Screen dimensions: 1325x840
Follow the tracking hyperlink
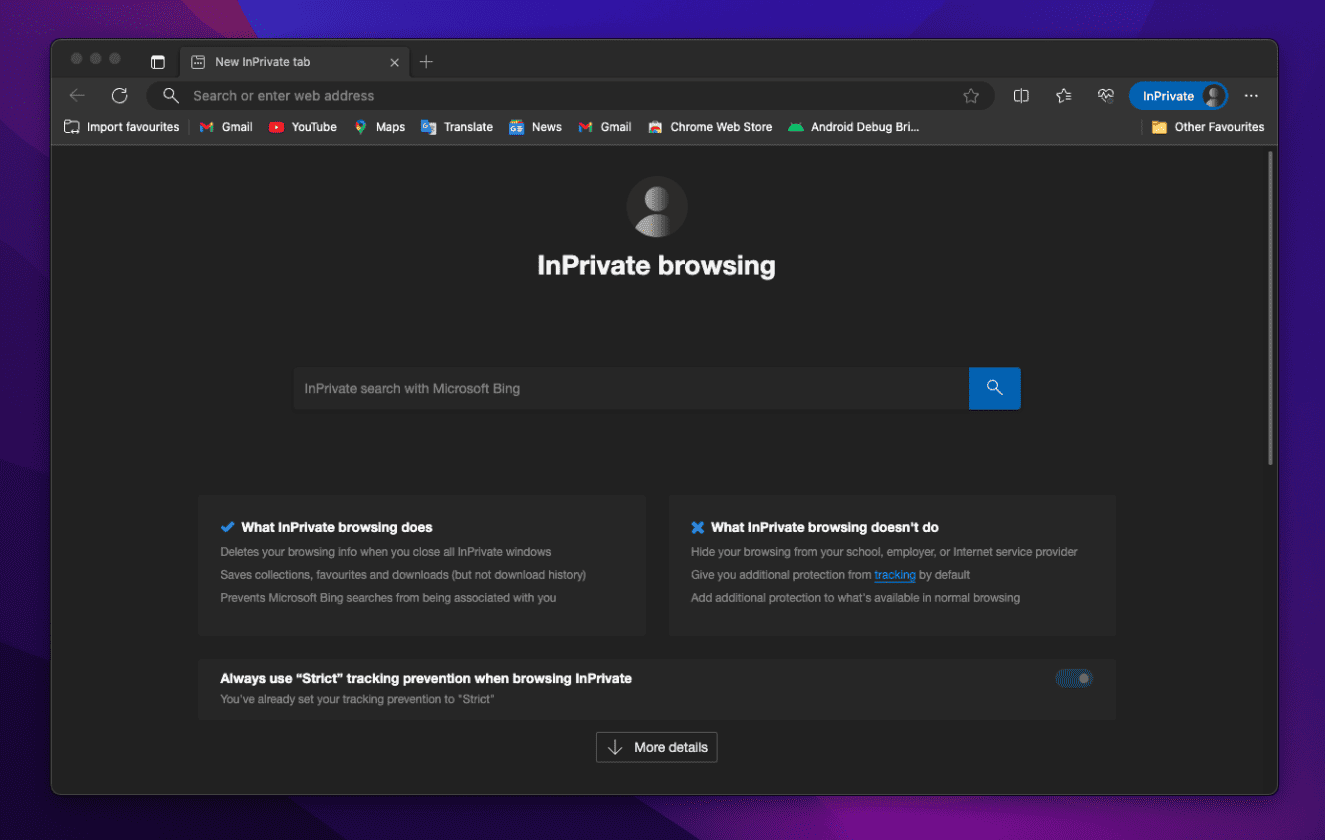click(x=894, y=575)
